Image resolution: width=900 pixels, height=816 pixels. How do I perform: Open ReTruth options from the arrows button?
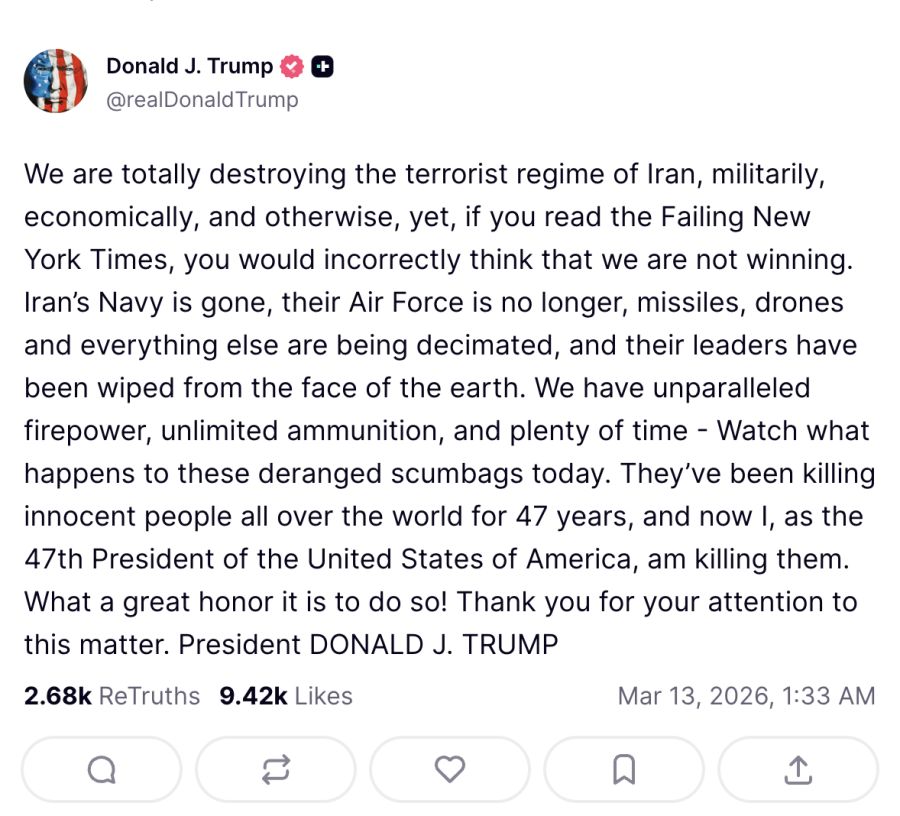(x=274, y=769)
